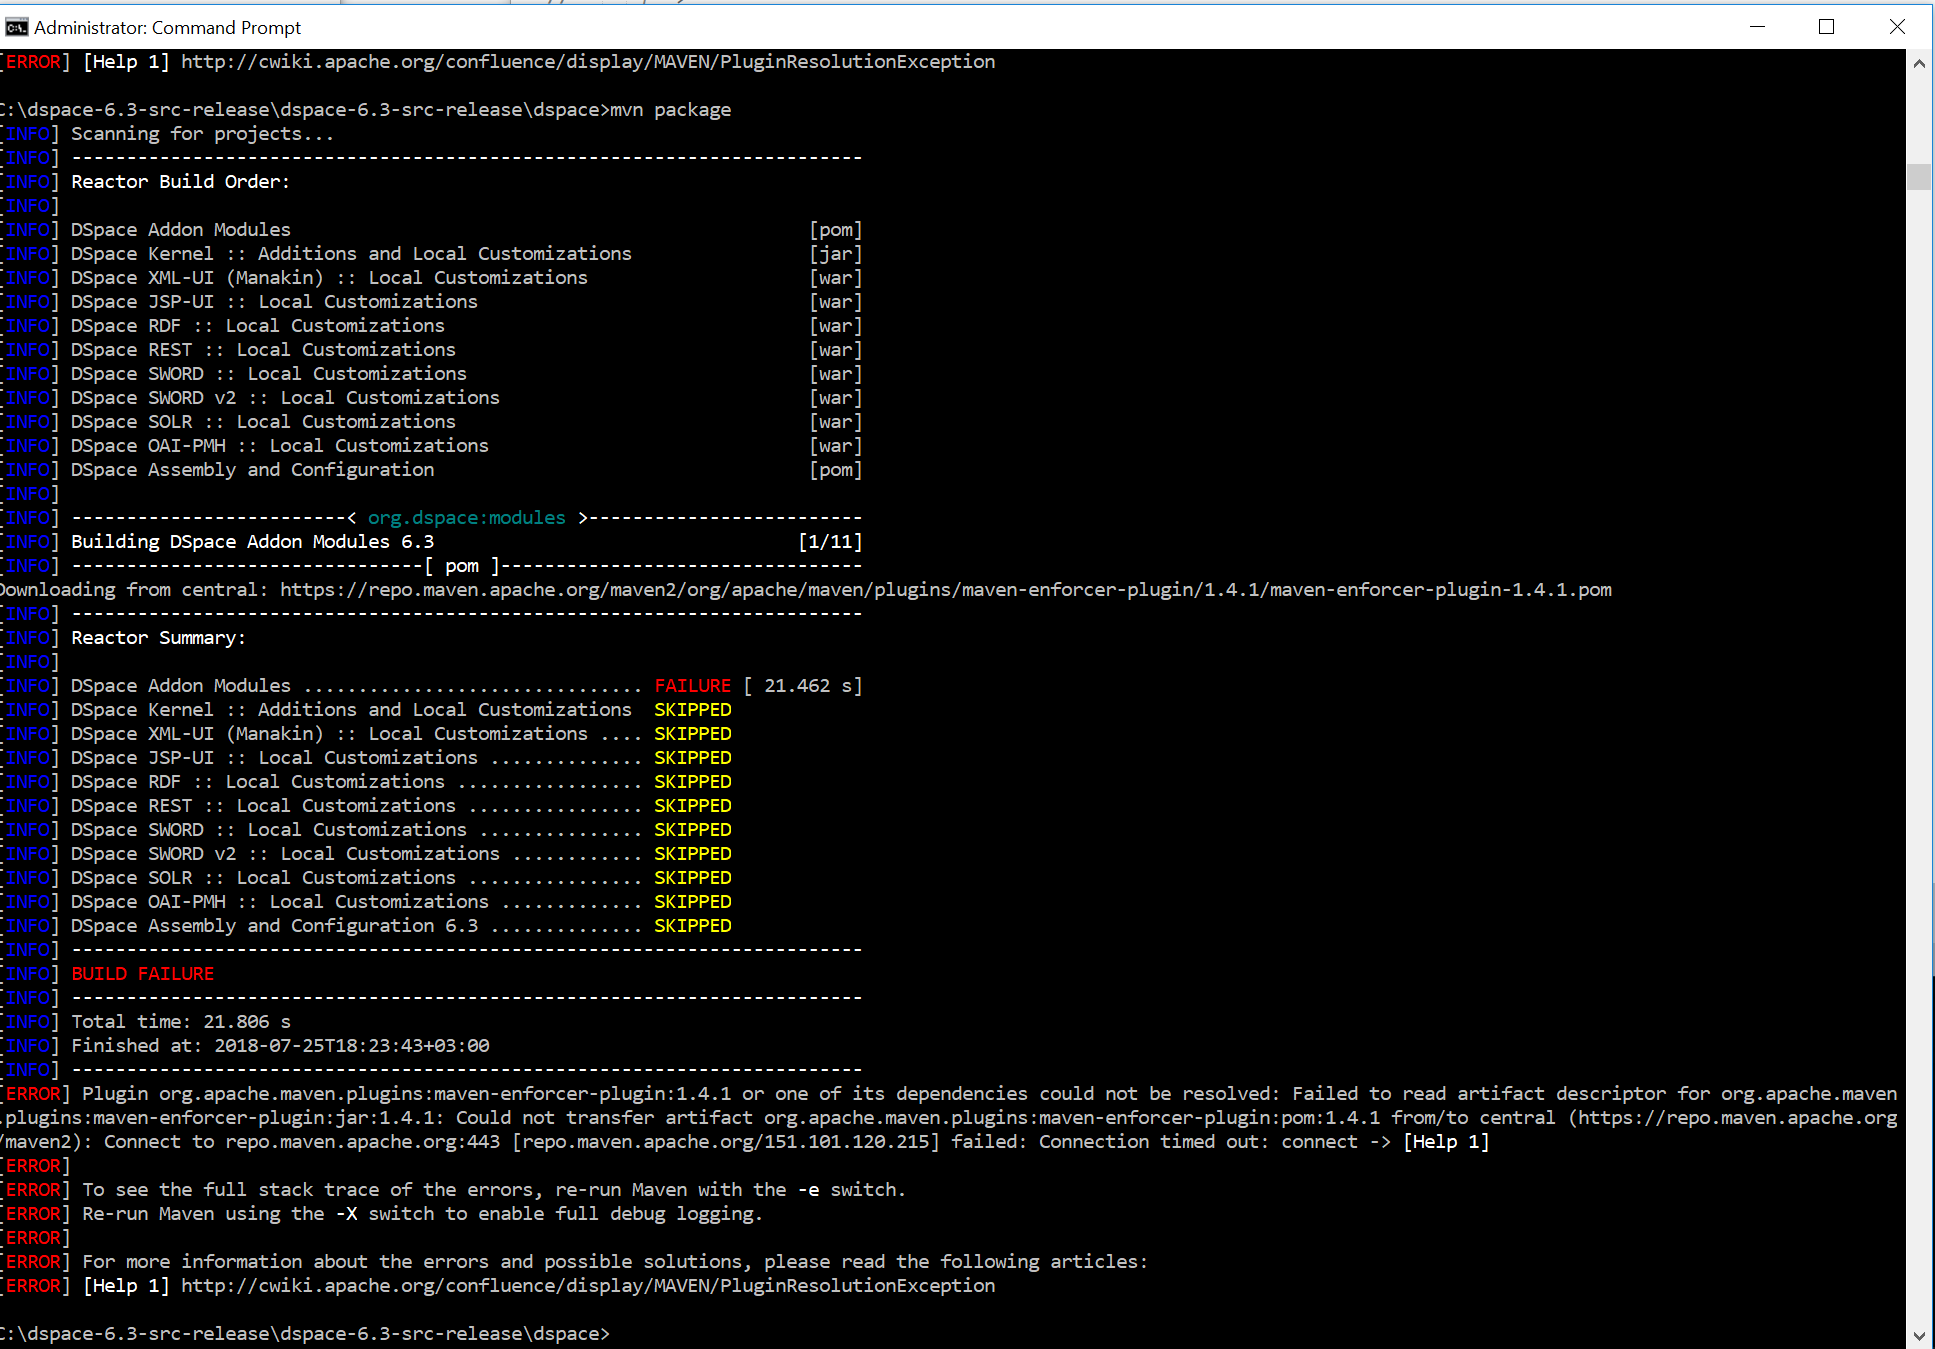
Task: Click the maven-enforcer-plugin download URL
Action: 945,590
